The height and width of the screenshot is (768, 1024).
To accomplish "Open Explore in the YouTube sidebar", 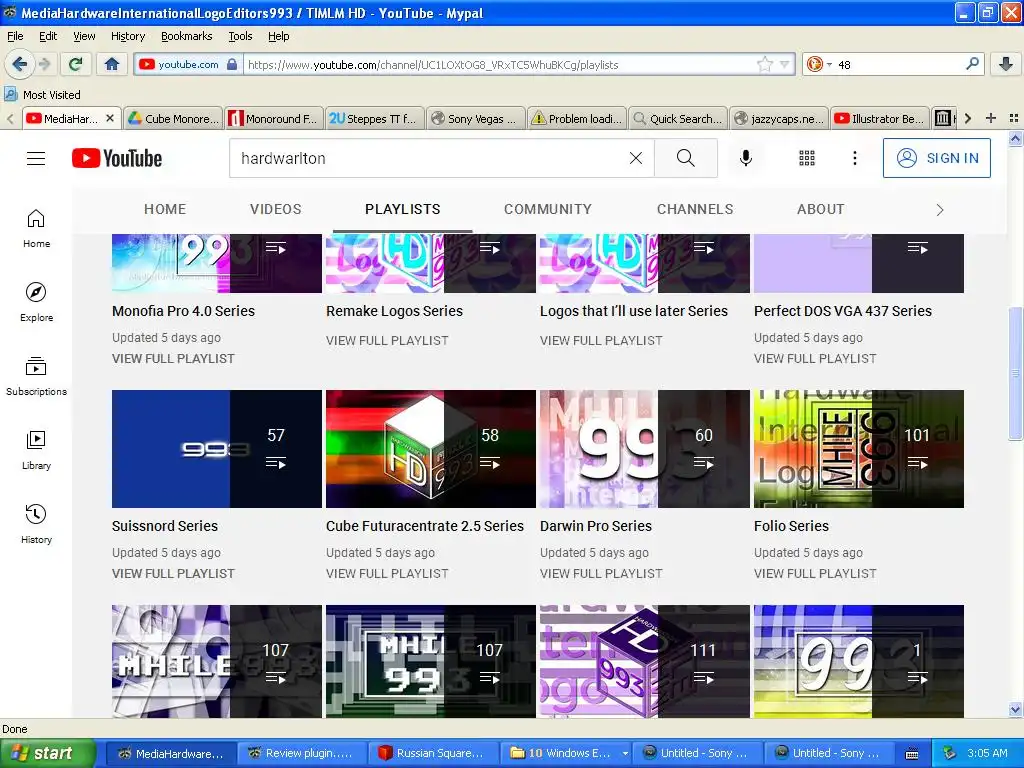I will pos(36,302).
